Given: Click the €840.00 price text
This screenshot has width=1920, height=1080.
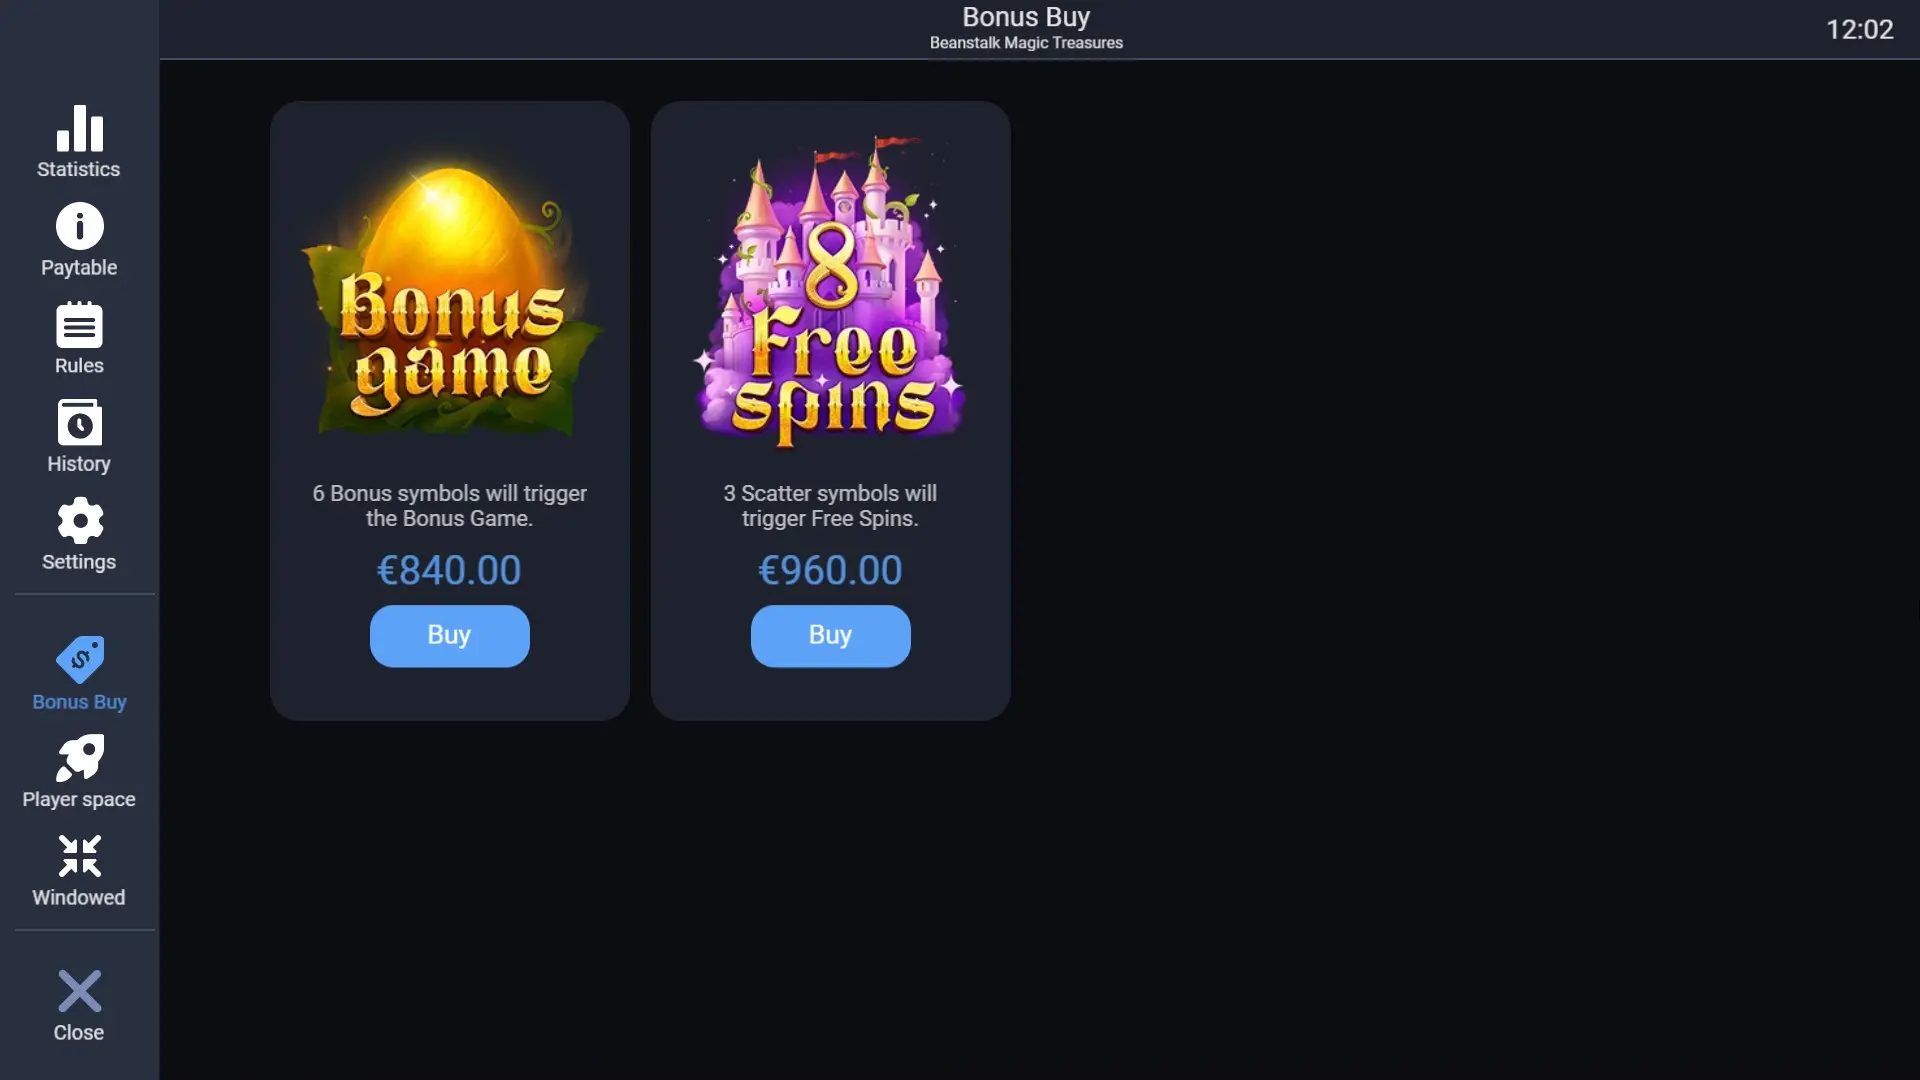Looking at the screenshot, I should tap(449, 570).
